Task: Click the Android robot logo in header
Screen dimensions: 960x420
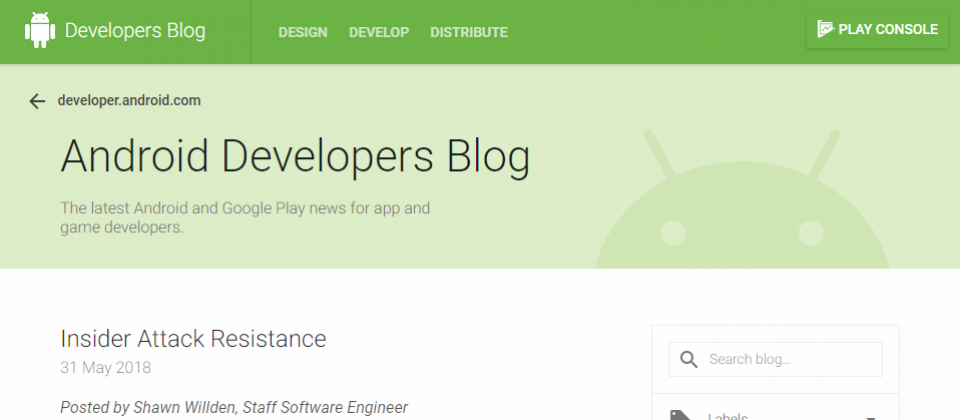Action: (40, 31)
